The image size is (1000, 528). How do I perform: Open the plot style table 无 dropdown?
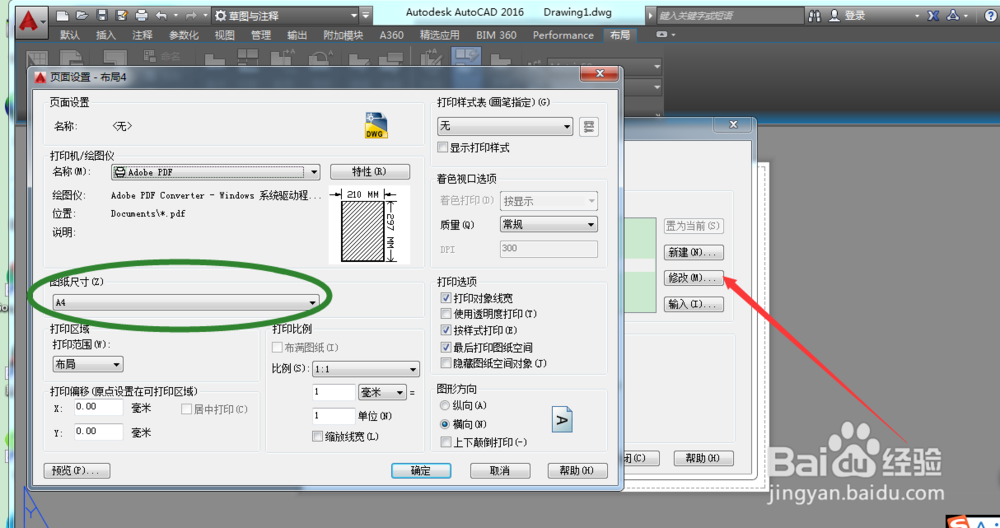505,126
